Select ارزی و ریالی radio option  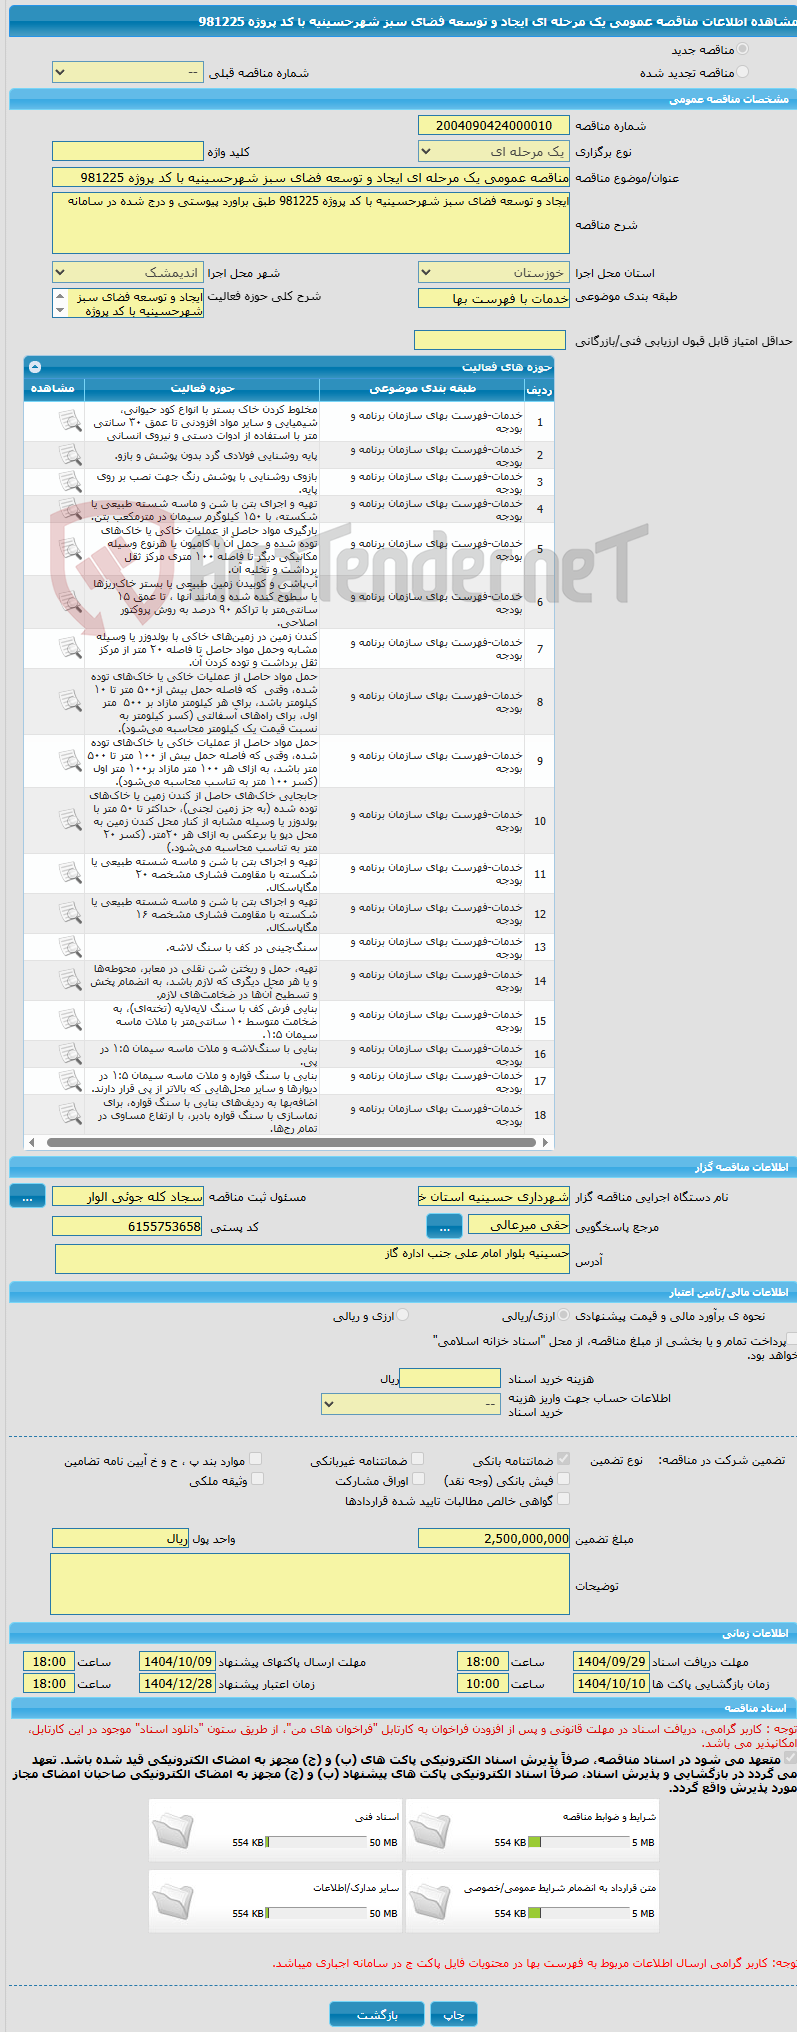point(403,1315)
